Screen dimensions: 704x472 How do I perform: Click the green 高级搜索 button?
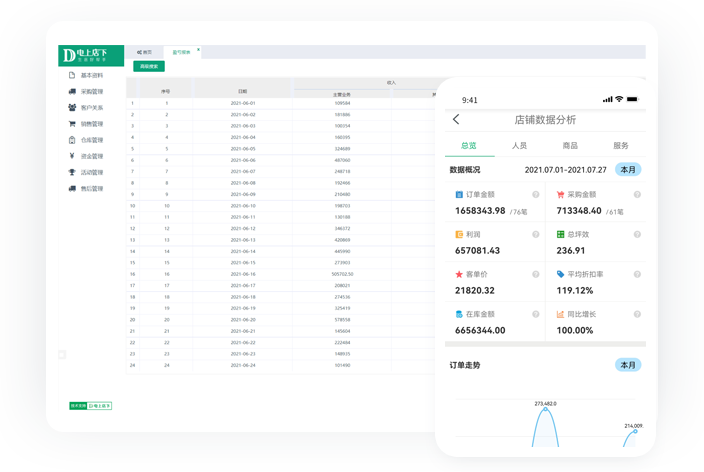click(x=149, y=66)
